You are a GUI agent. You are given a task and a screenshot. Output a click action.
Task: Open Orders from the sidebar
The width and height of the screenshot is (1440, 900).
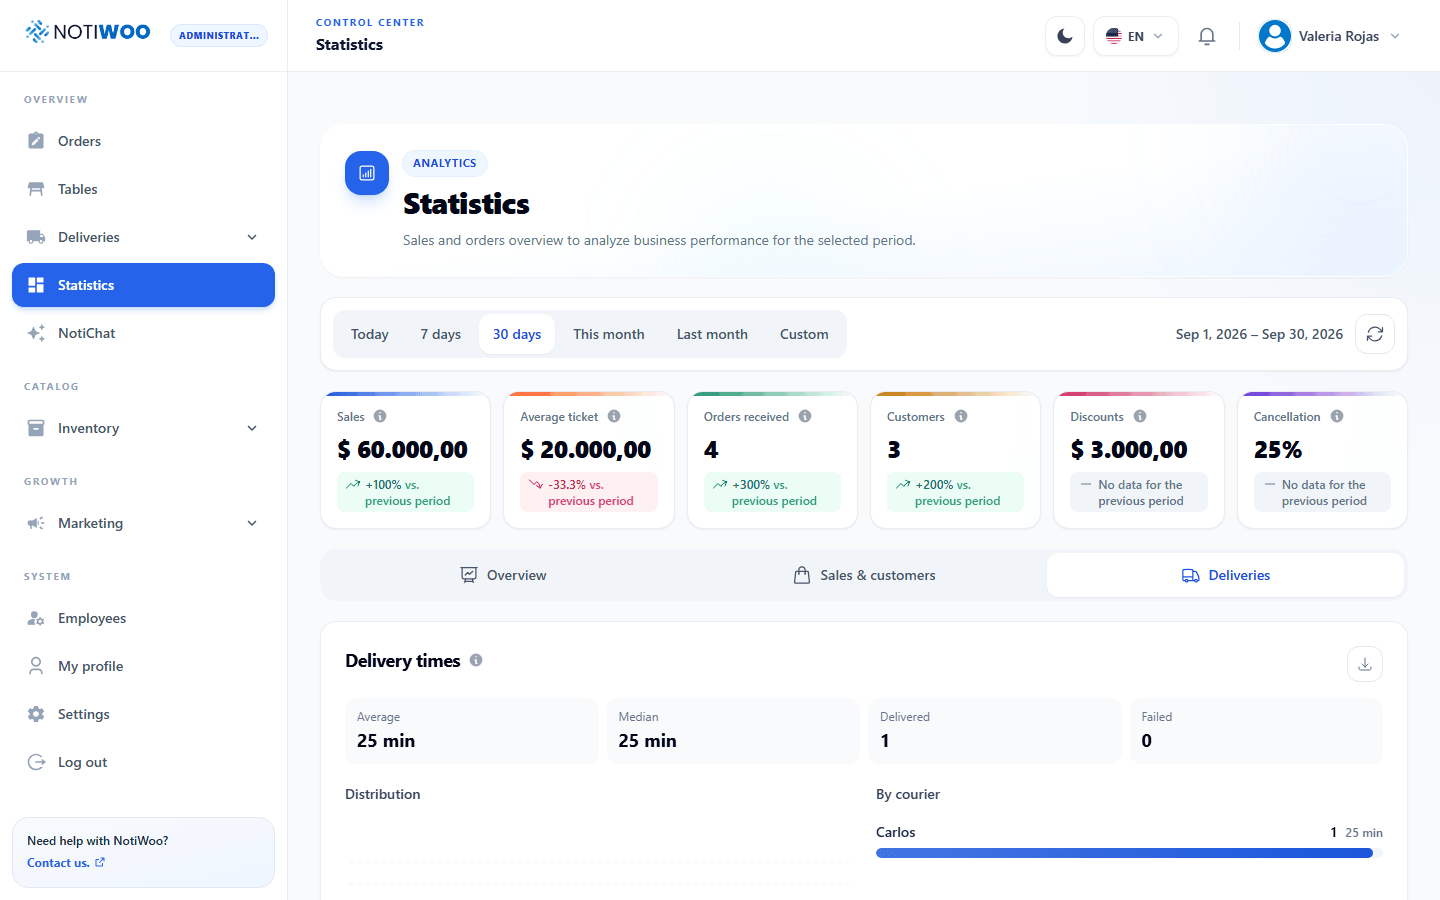[143, 141]
